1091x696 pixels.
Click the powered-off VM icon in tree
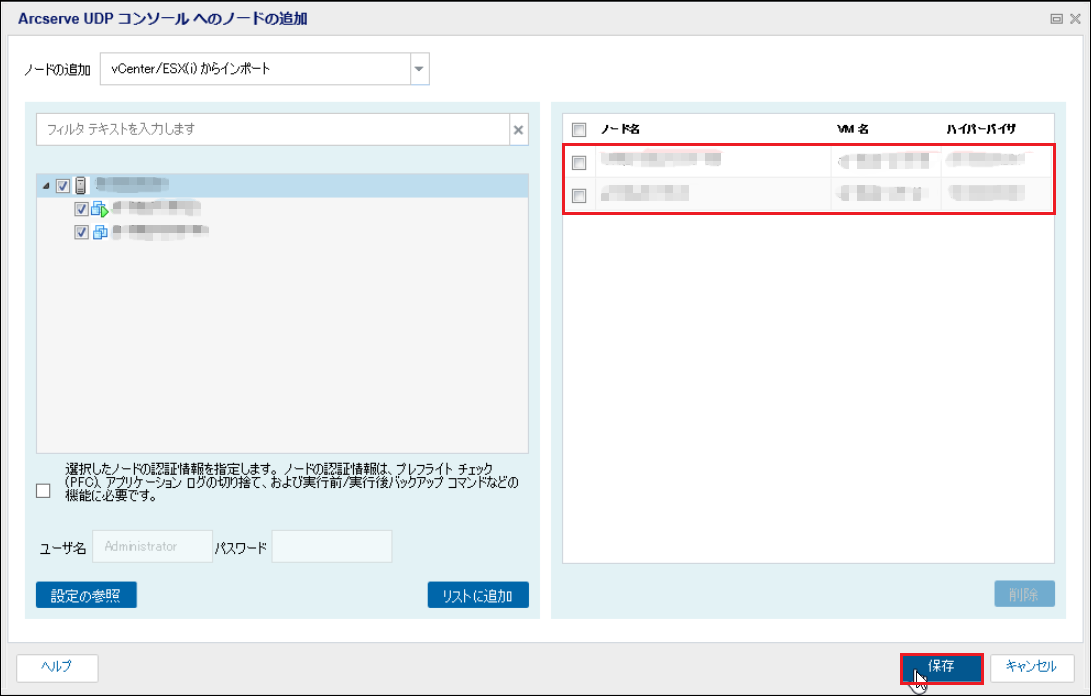(x=99, y=232)
